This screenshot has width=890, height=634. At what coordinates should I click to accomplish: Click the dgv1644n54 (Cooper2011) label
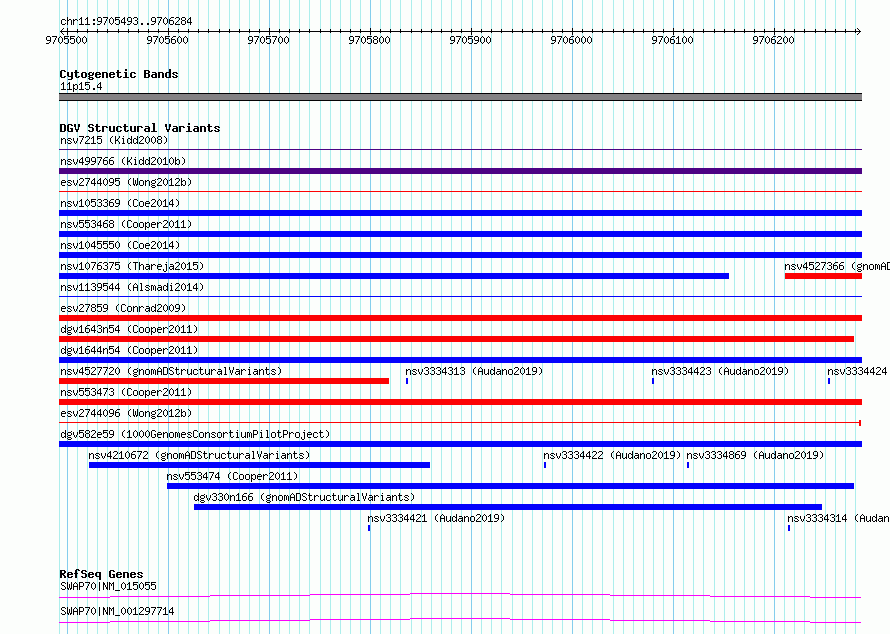[x=129, y=350]
